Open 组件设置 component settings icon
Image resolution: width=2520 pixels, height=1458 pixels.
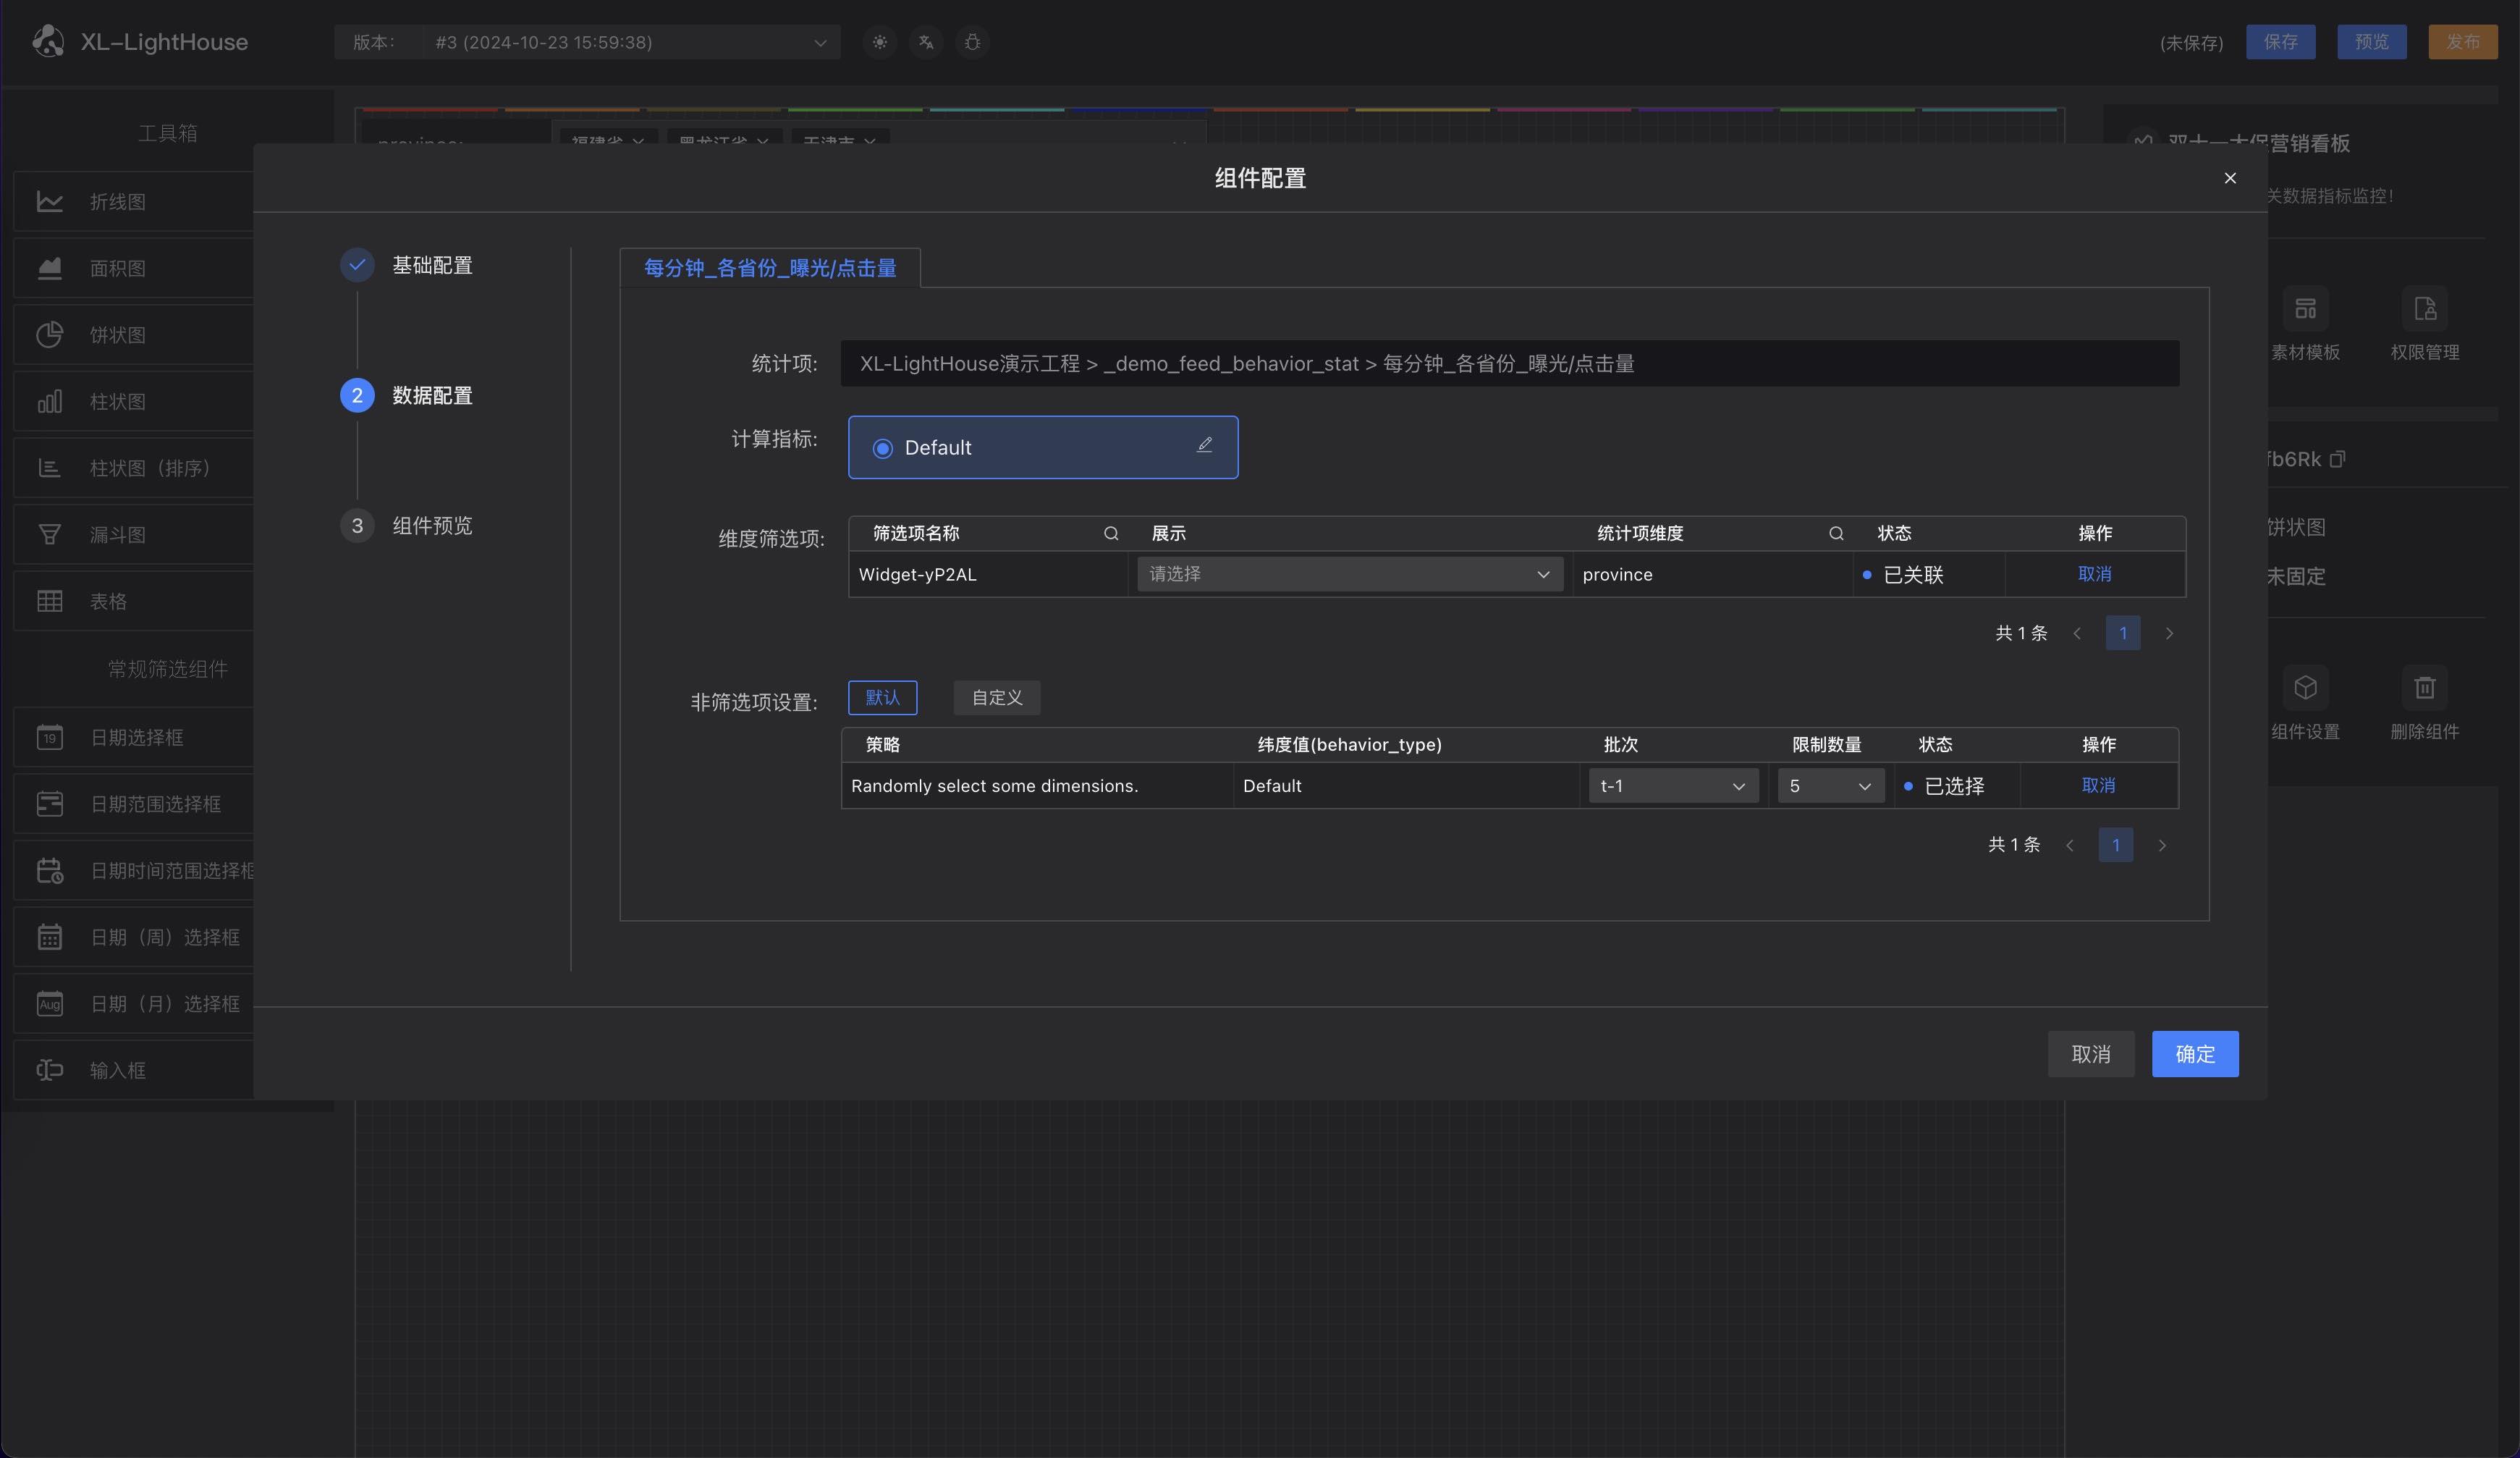(2305, 688)
